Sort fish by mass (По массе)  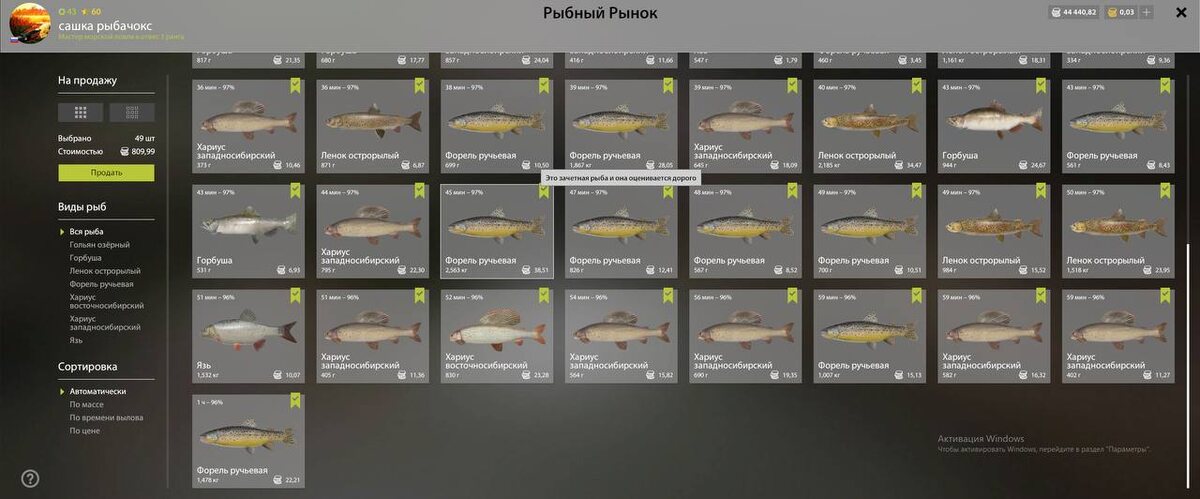click(x=86, y=404)
